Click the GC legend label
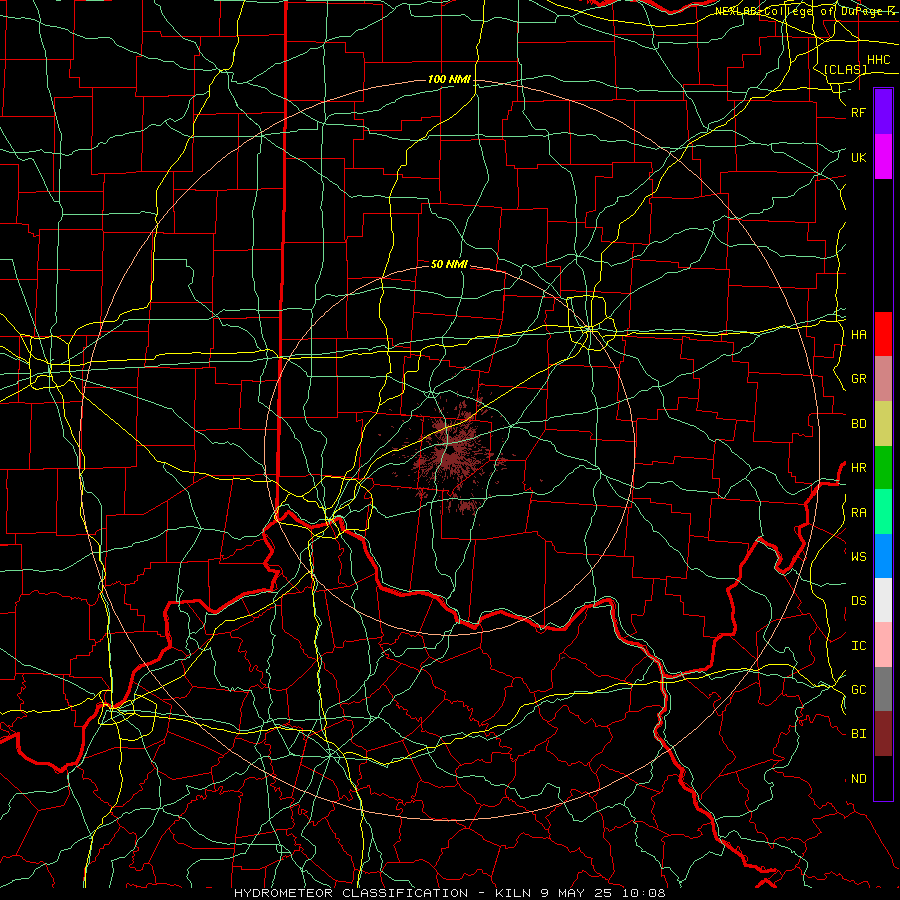The width and height of the screenshot is (900, 900). (858, 690)
